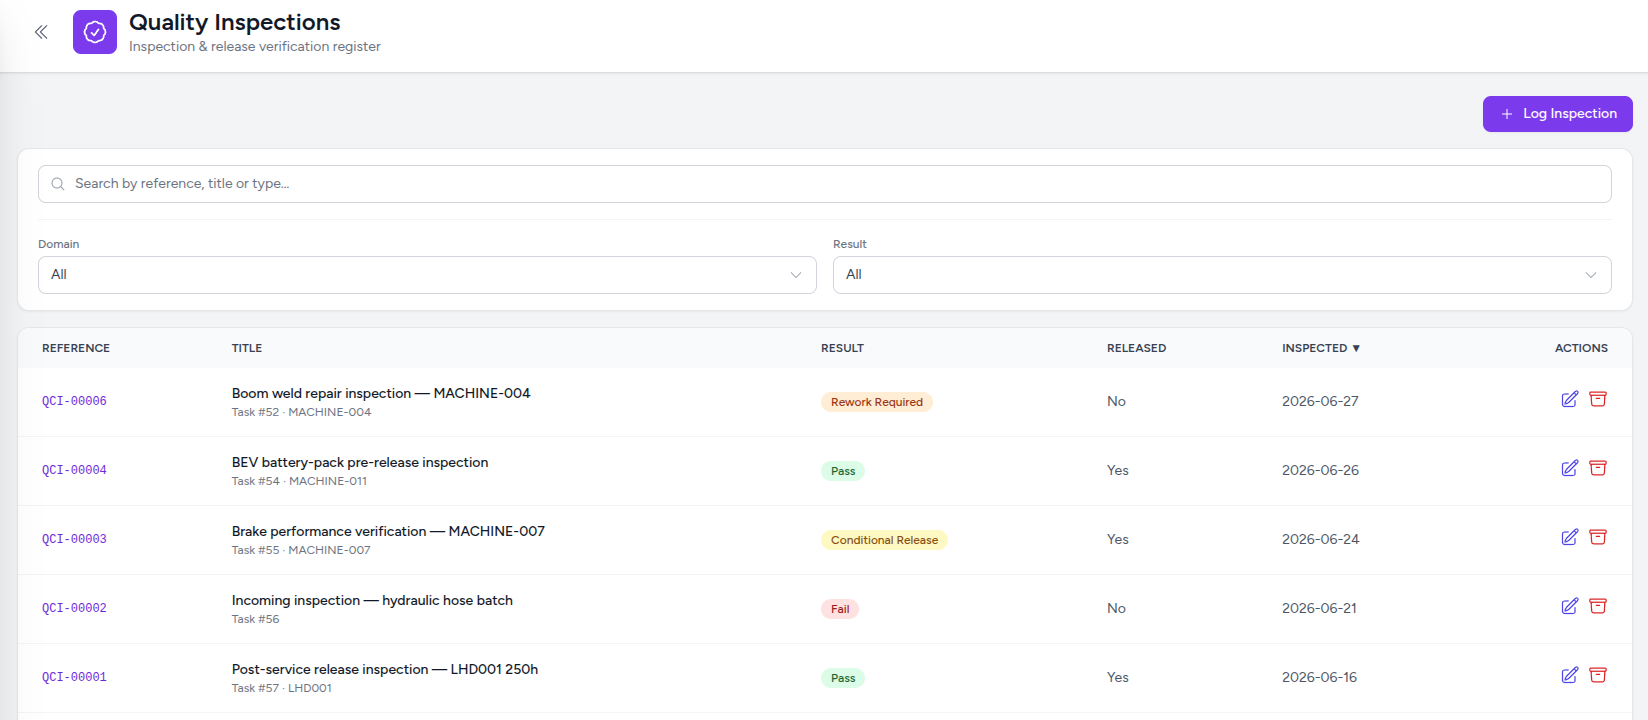
Task: Click the magnifier icon in the search bar
Action: [x=58, y=184]
